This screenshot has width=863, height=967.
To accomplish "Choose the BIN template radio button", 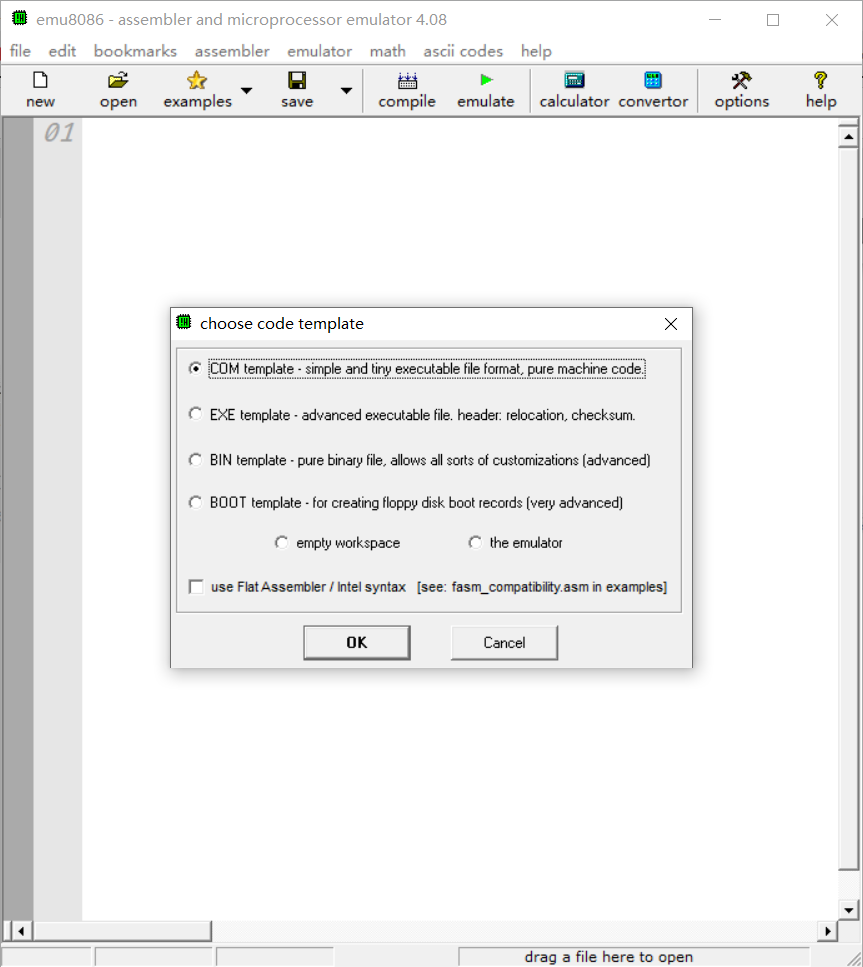I will 195,459.
